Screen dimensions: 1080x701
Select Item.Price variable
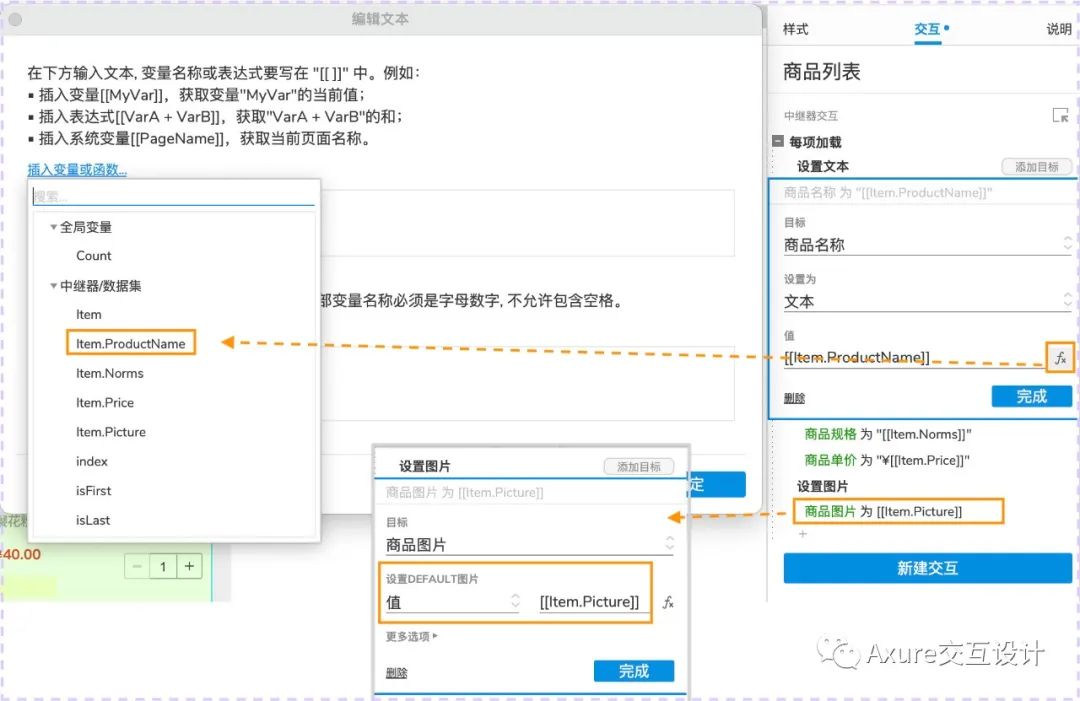tap(105, 403)
